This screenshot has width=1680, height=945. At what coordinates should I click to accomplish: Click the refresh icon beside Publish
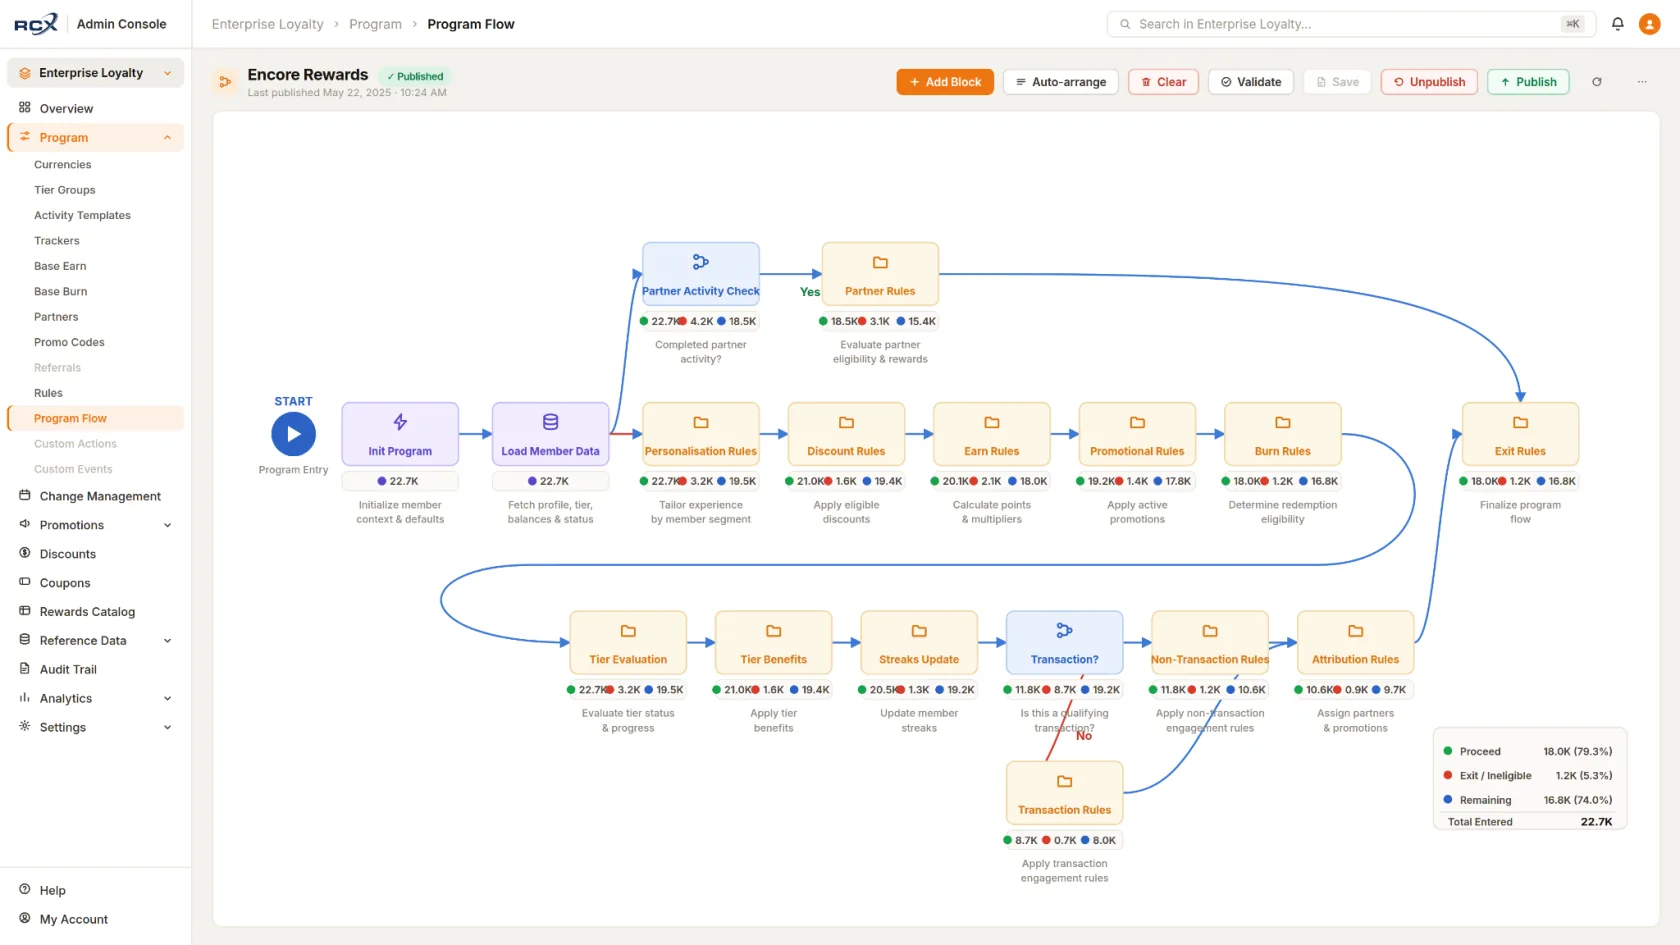click(x=1597, y=82)
